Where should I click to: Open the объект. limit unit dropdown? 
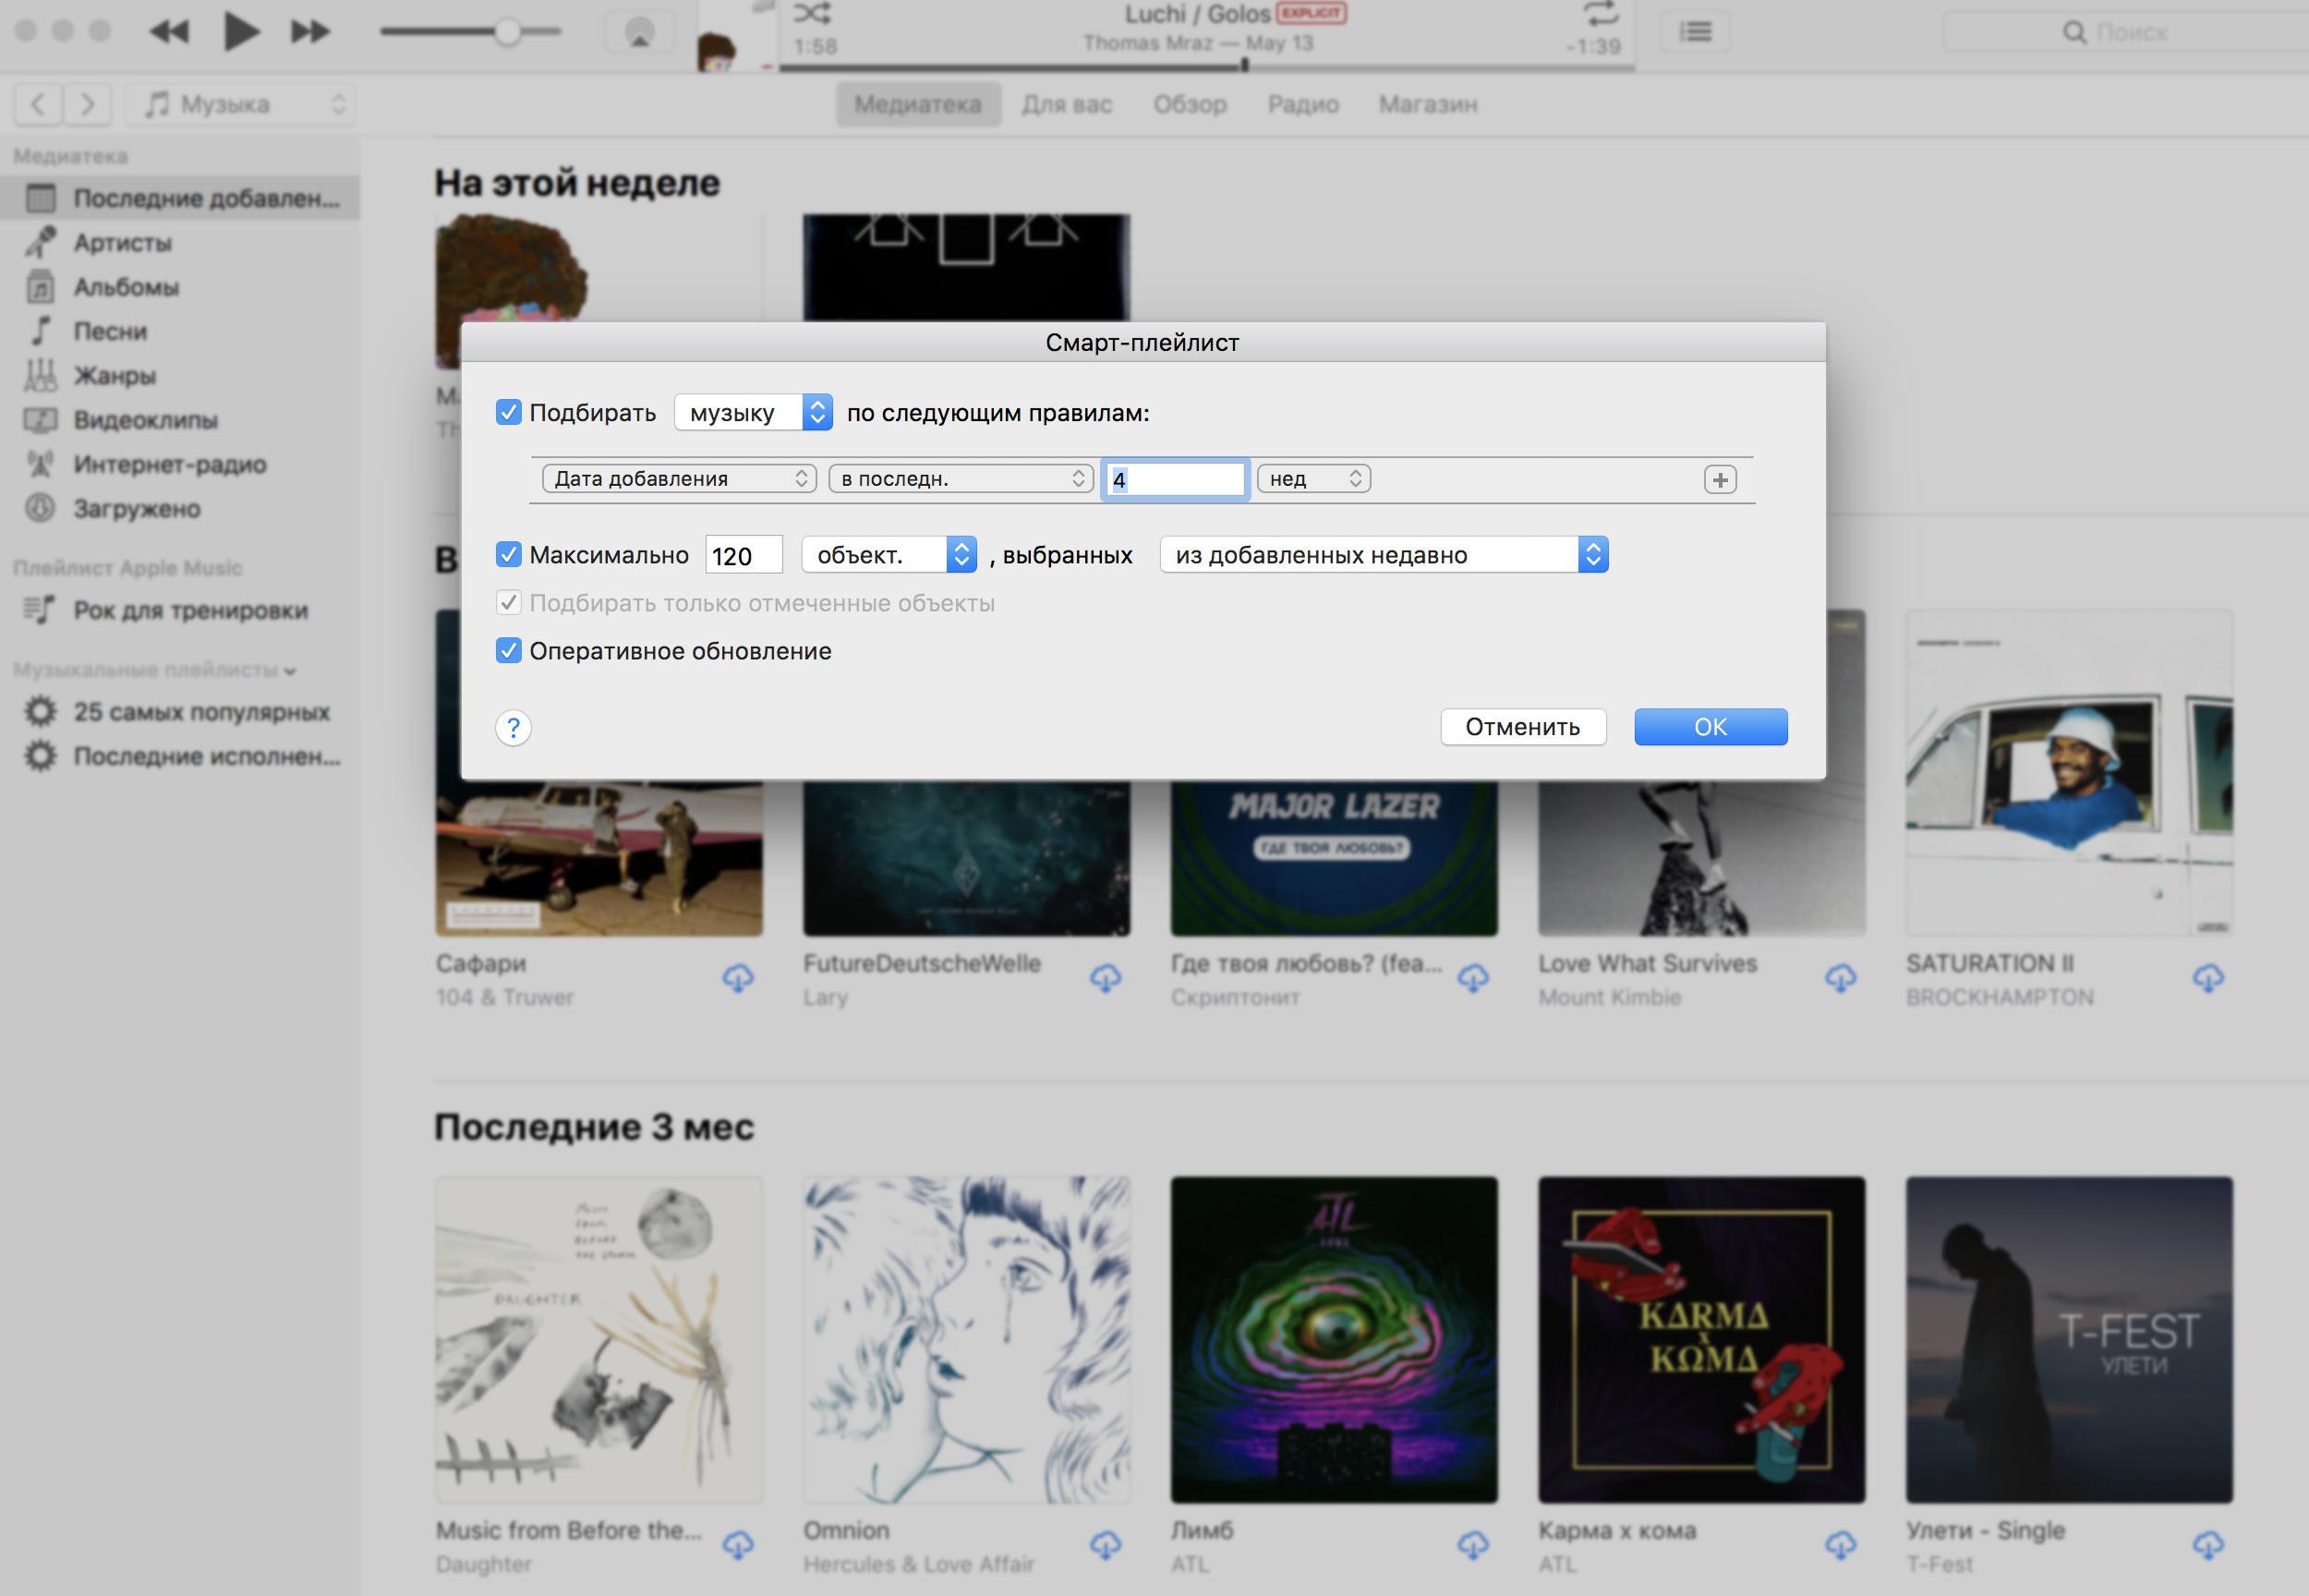tap(889, 554)
